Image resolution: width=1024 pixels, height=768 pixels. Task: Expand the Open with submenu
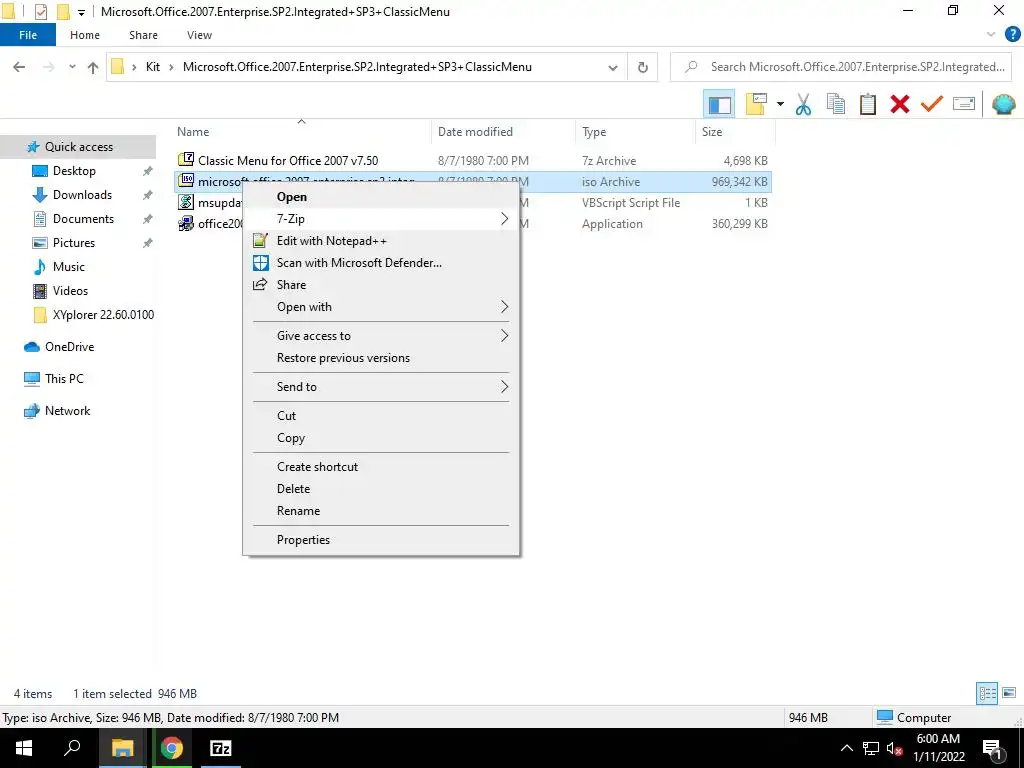(x=381, y=307)
